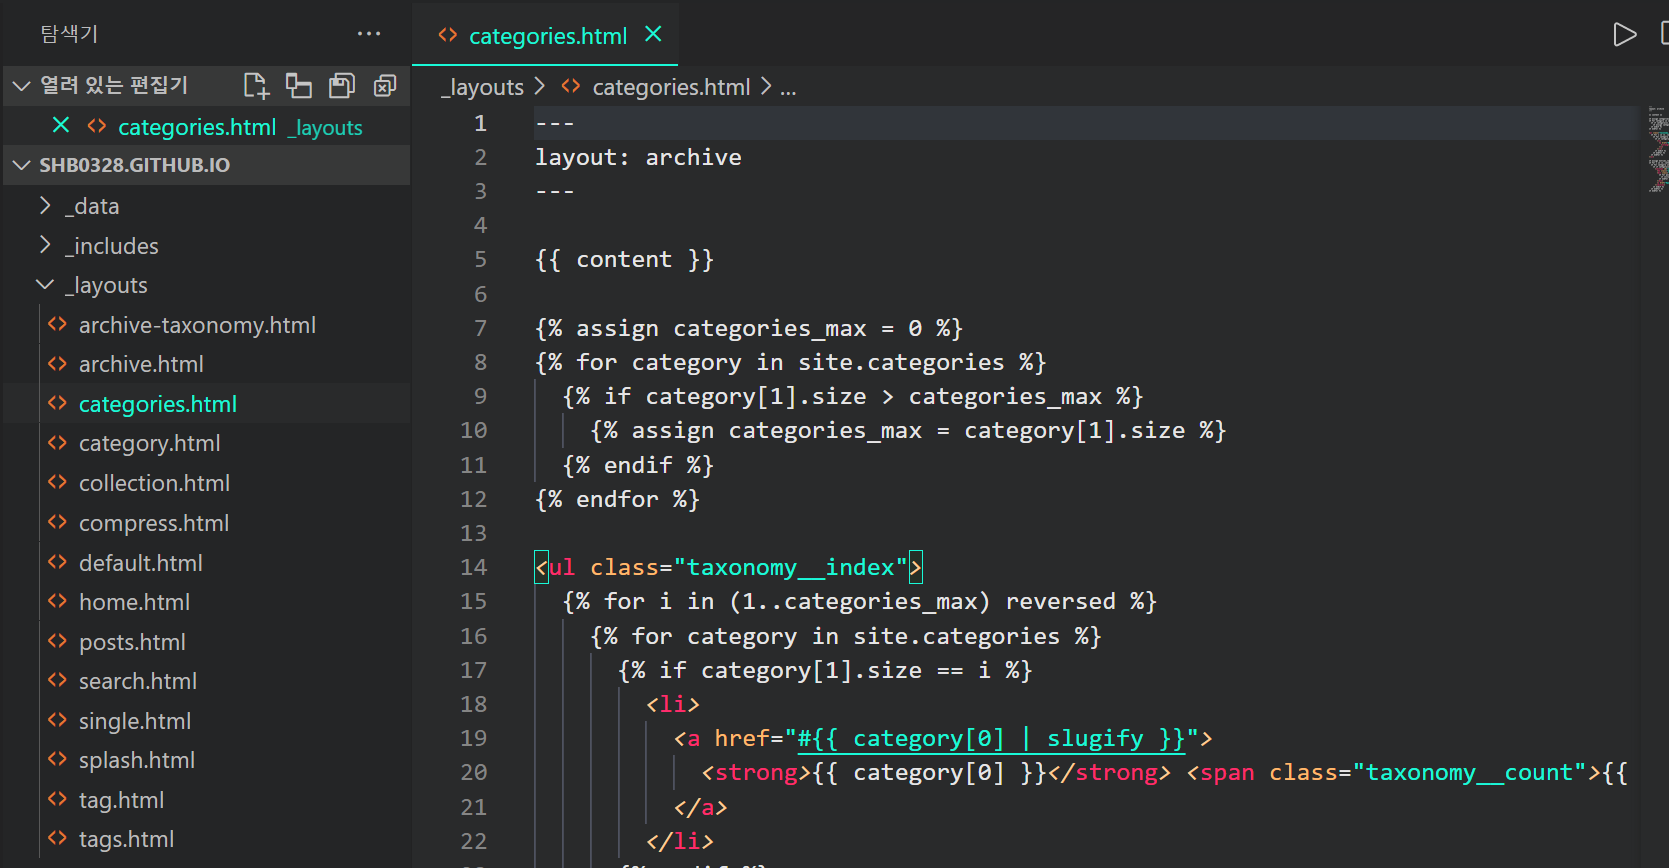Click the file icon in the editor tab

pyautogui.click(x=447, y=35)
